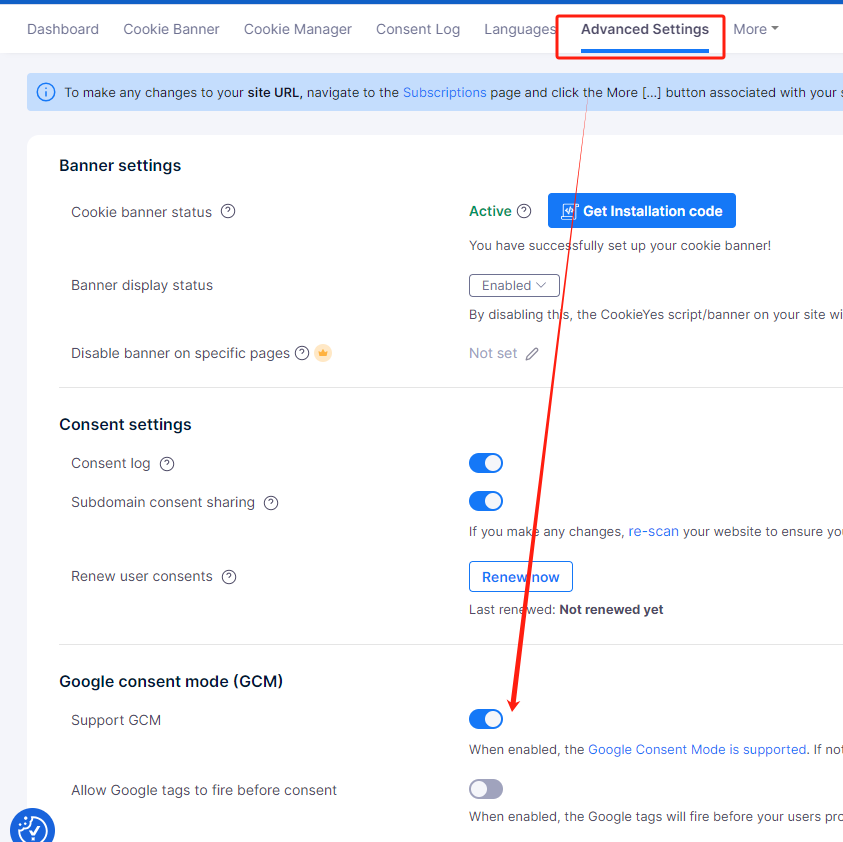This screenshot has height=842, width=843.
Task: Disable the Consent log toggle
Action: 486,463
